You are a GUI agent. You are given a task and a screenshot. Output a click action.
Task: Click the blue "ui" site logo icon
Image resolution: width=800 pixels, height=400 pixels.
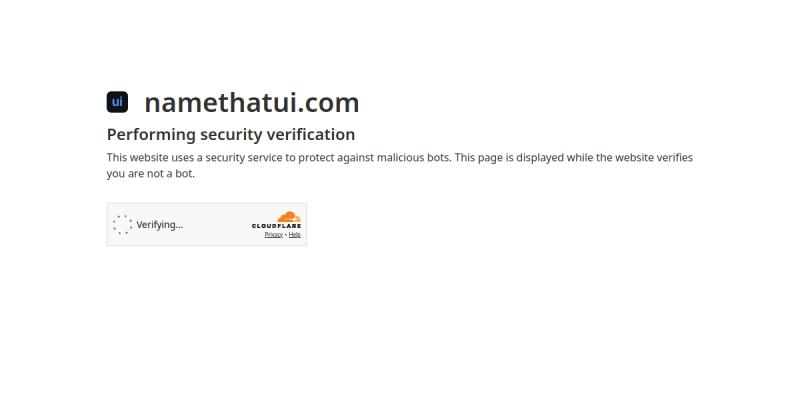(x=117, y=102)
